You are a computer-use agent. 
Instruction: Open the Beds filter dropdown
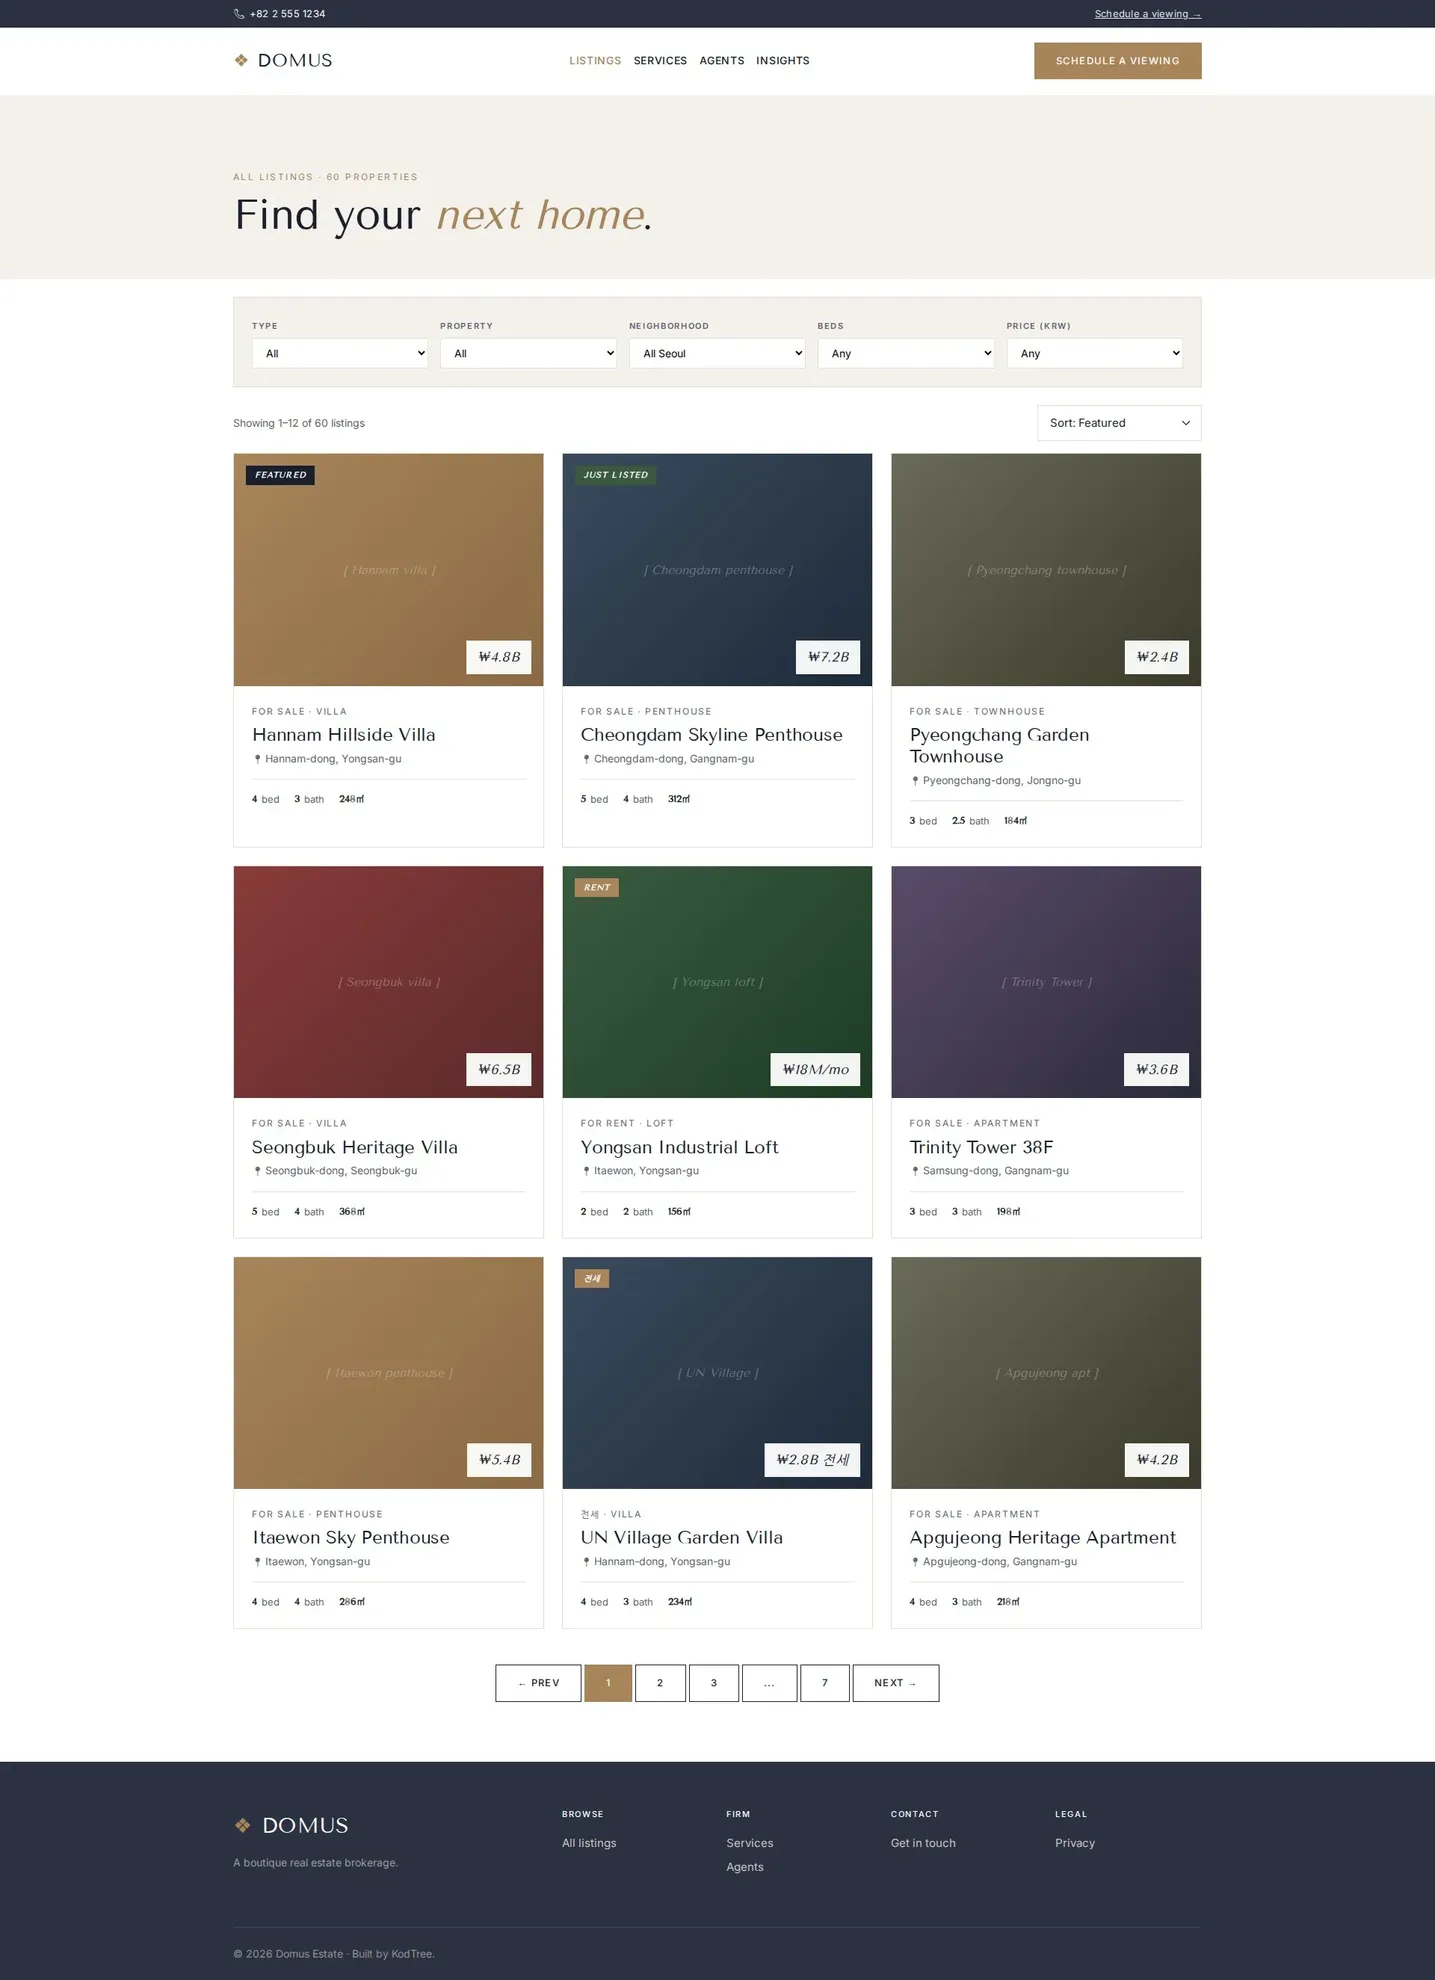coord(906,353)
